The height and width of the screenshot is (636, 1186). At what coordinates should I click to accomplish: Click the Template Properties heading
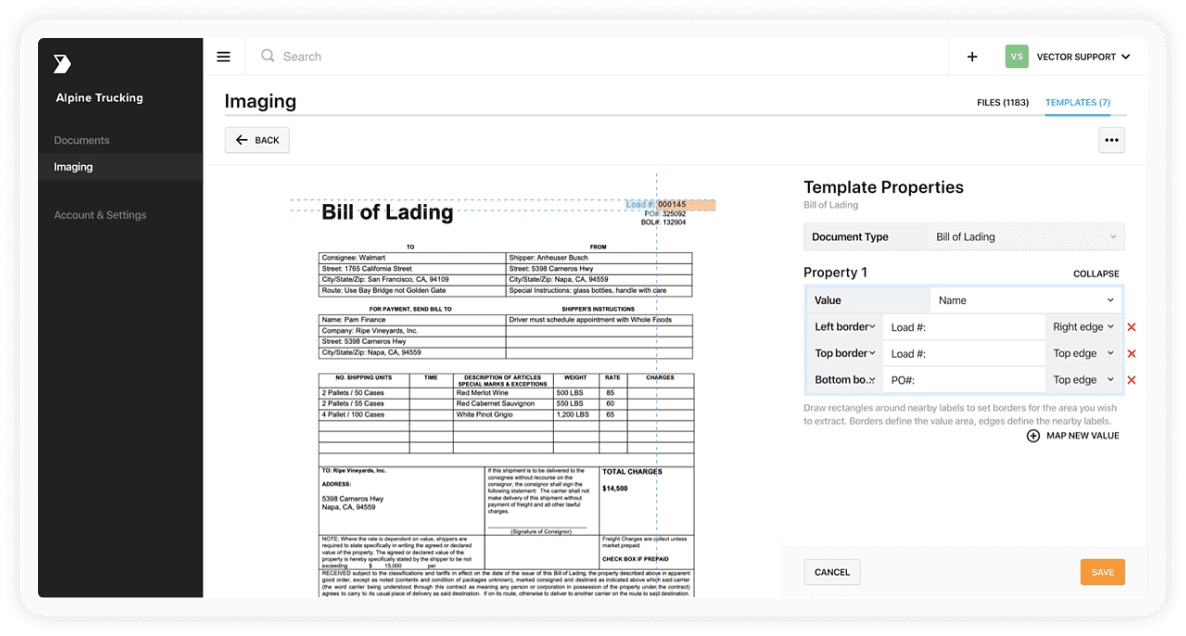[883, 188]
